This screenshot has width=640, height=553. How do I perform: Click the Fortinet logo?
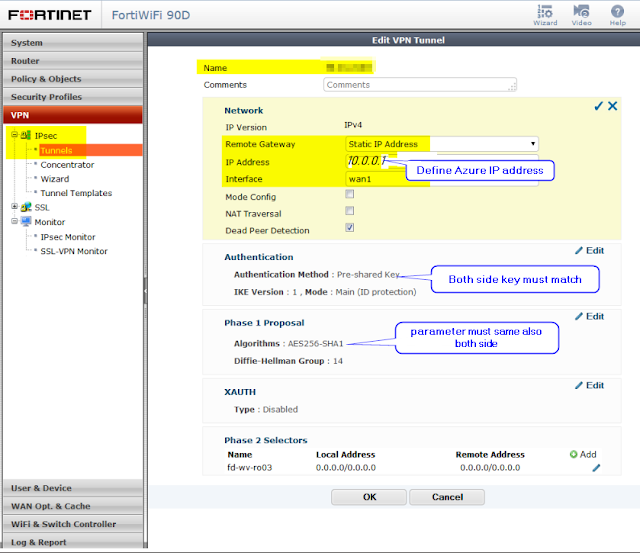[49, 15]
